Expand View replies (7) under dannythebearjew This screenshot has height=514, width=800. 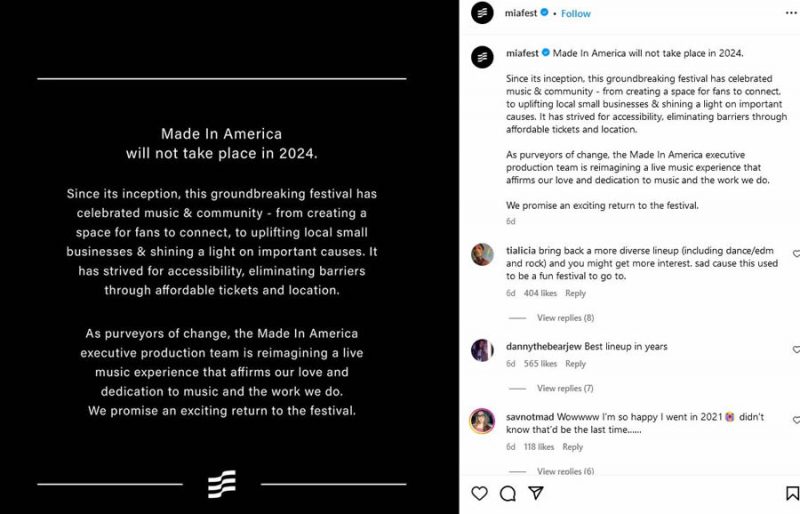(565, 388)
